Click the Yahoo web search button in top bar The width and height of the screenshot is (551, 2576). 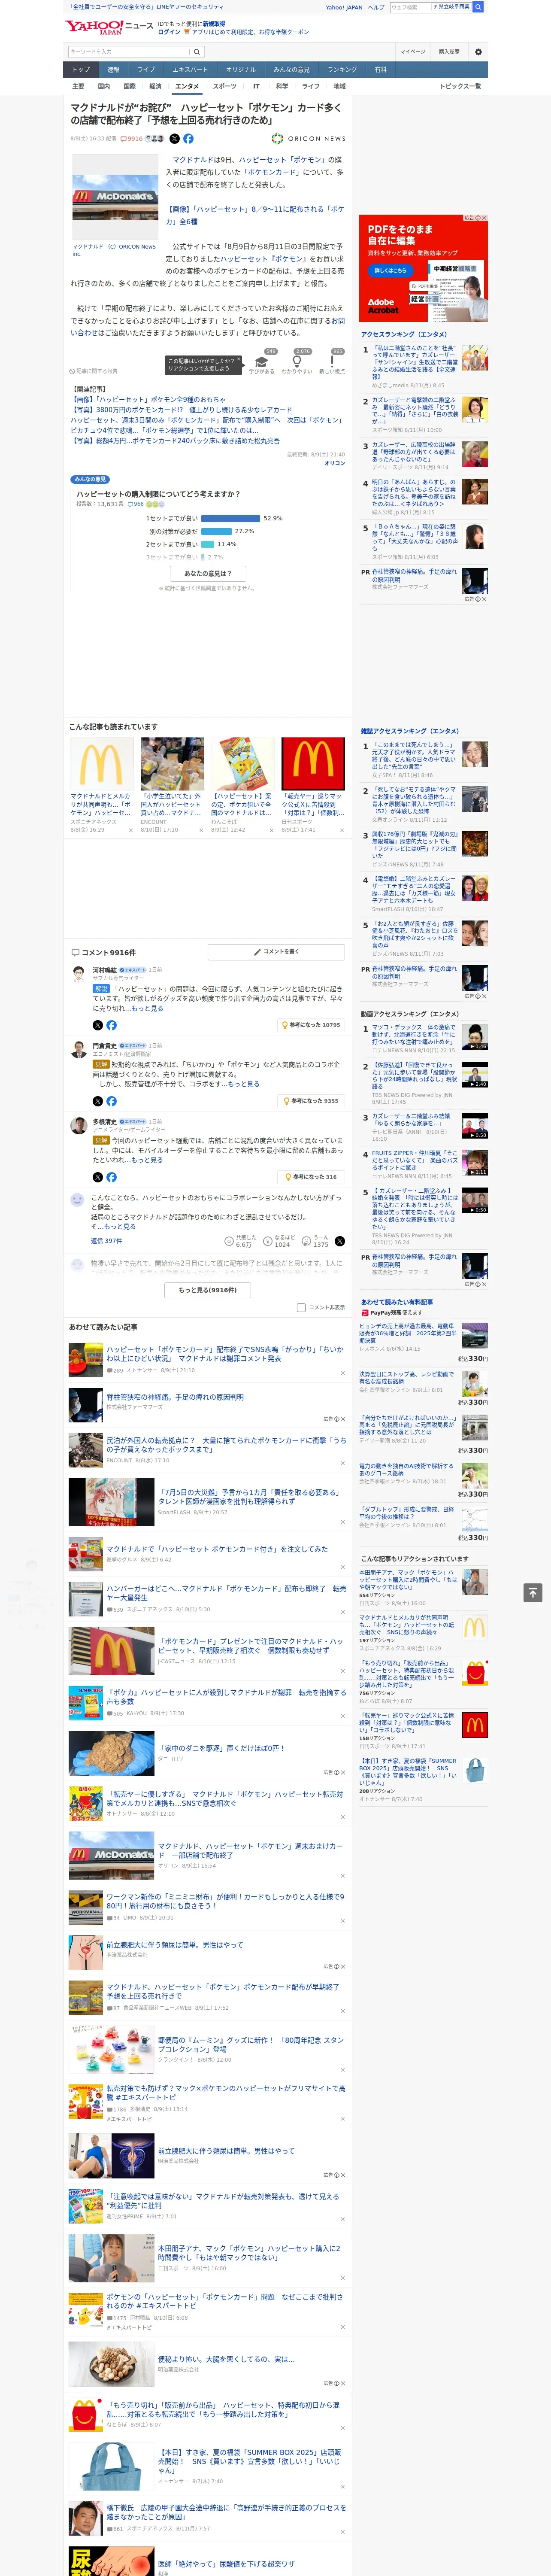[478, 7]
